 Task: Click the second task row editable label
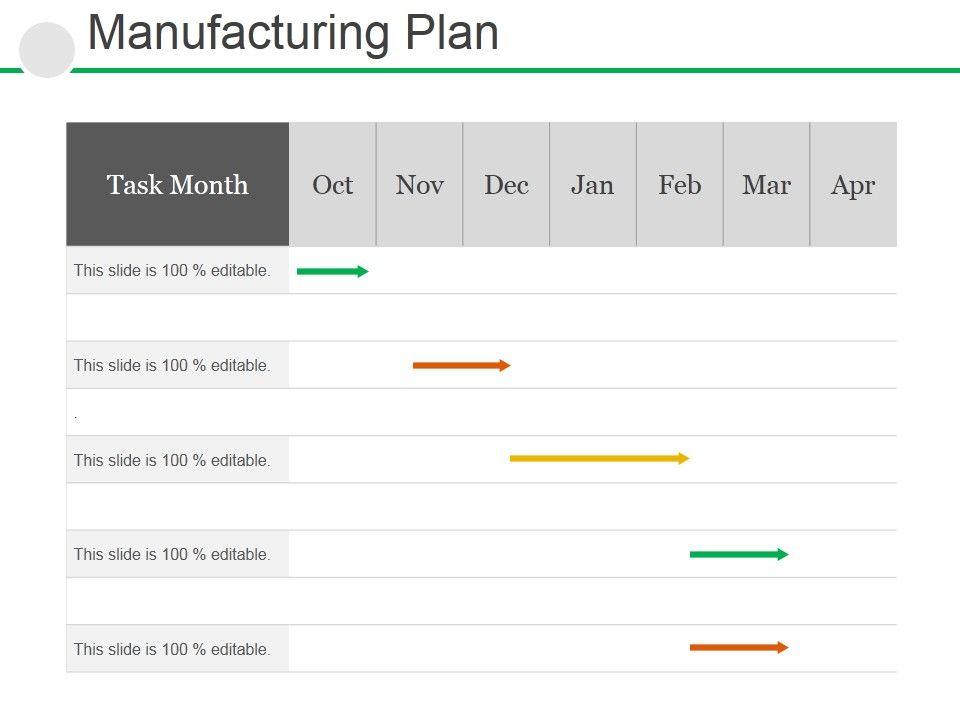coord(172,366)
